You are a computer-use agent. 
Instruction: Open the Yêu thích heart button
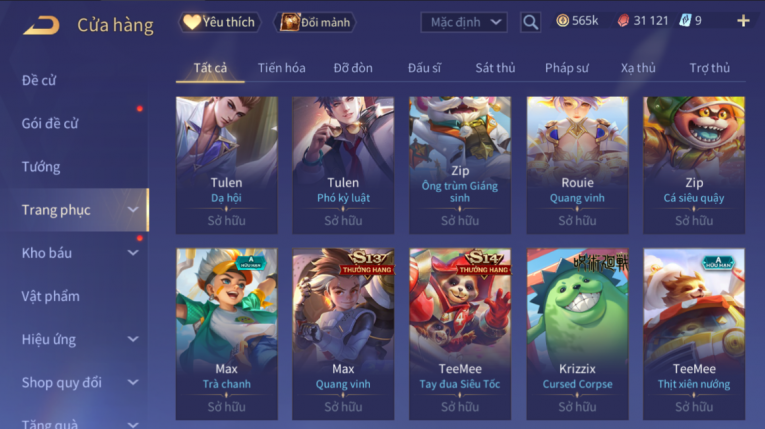pos(220,22)
